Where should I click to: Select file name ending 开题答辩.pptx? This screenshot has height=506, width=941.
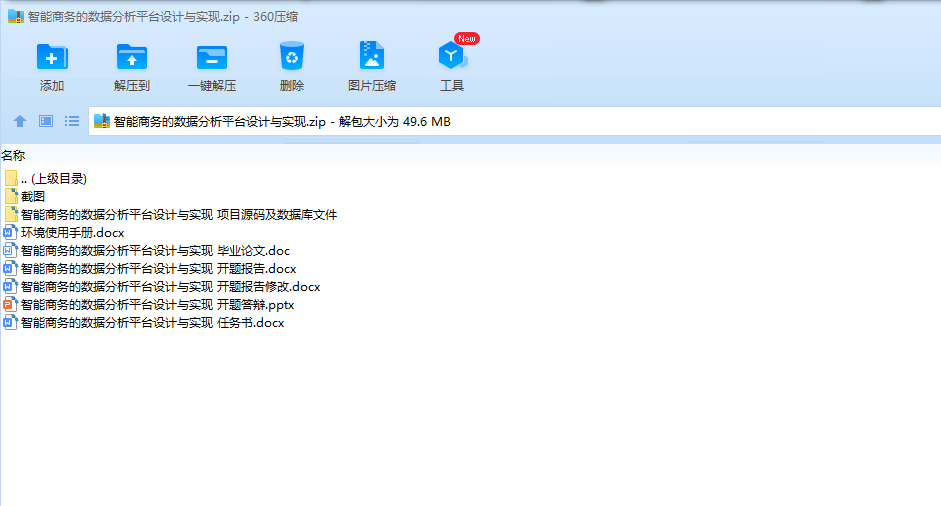point(157,304)
